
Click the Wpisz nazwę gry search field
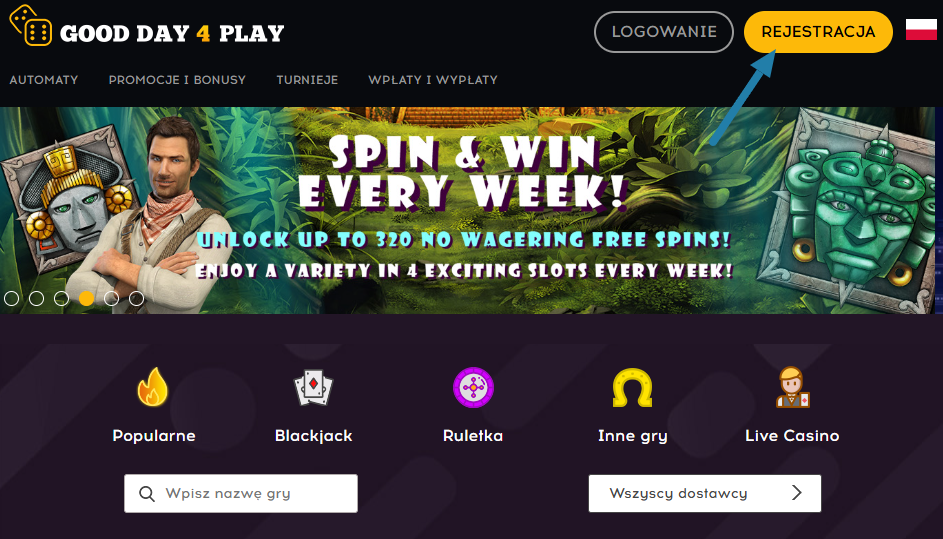[x=241, y=493]
